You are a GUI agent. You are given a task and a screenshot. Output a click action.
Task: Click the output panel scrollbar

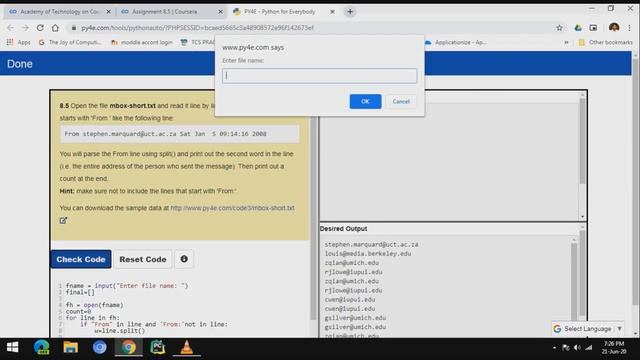click(582, 141)
